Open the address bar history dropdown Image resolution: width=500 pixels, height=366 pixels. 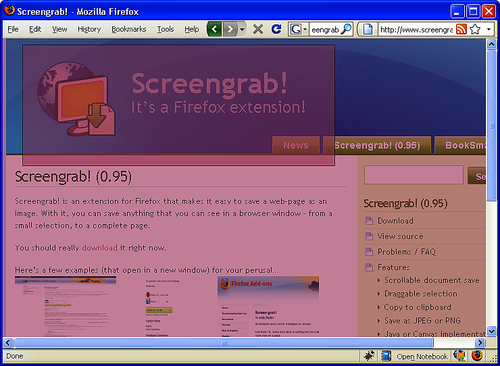pyautogui.click(x=489, y=30)
